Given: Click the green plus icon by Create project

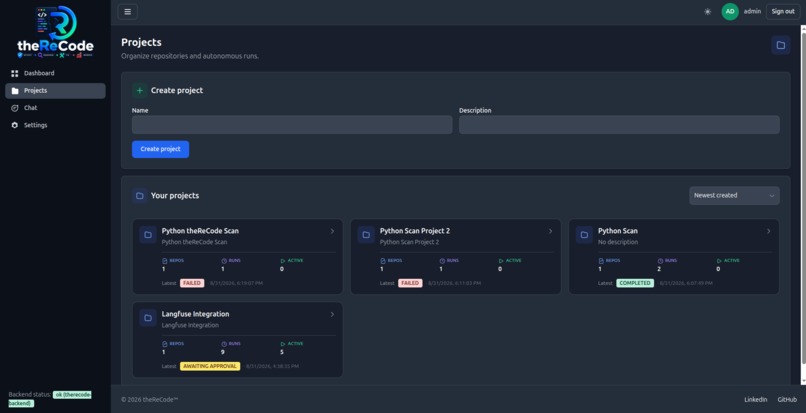Looking at the screenshot, I should (x=139, y=91).
